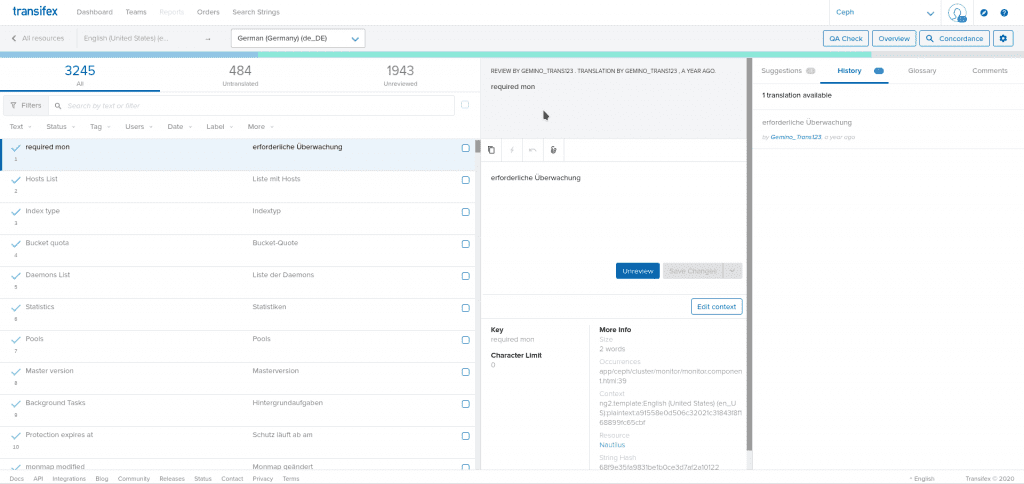The height and width of the screenshot is (484, 1024).
Task: Click the paperclip icon in editor toolbar
Action: coord(553,150)
